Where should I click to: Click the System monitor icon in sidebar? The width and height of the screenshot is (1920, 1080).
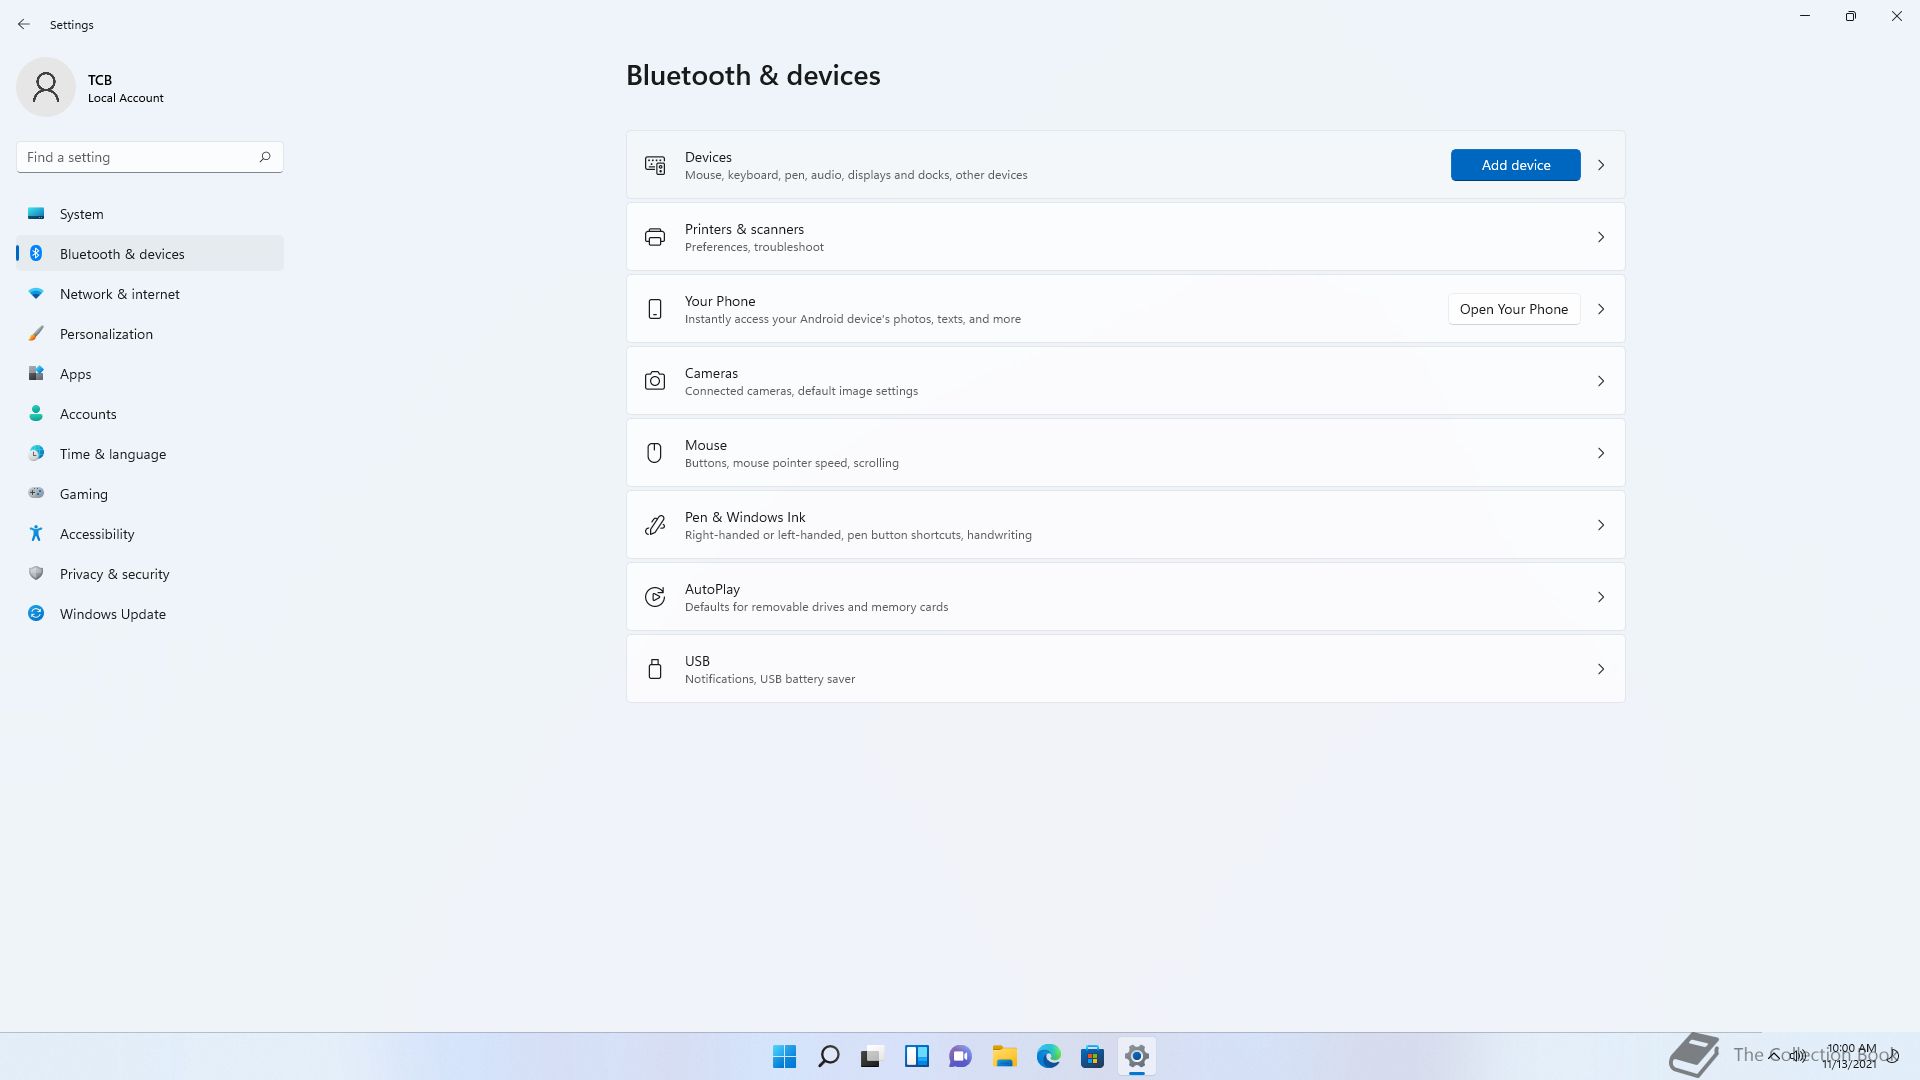pyautogui.click(x=36, y=214)
